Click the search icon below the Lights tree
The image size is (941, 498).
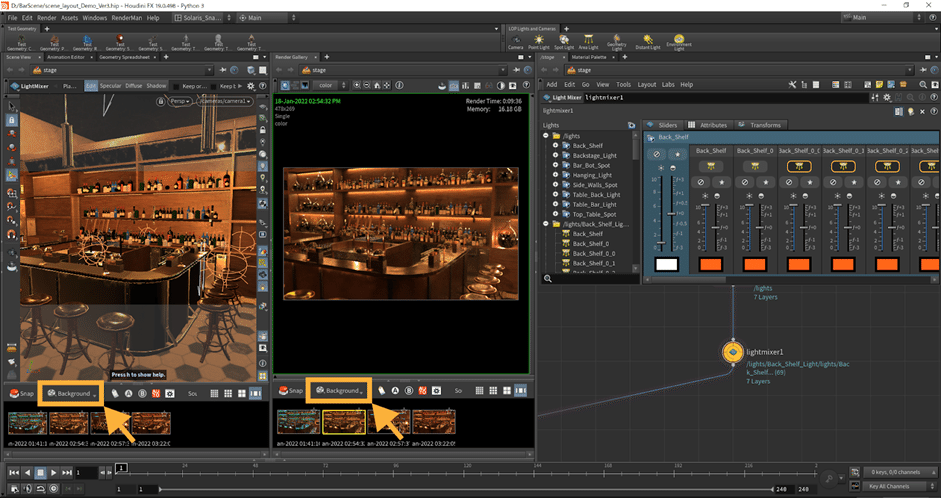click(x=548, y=277)
